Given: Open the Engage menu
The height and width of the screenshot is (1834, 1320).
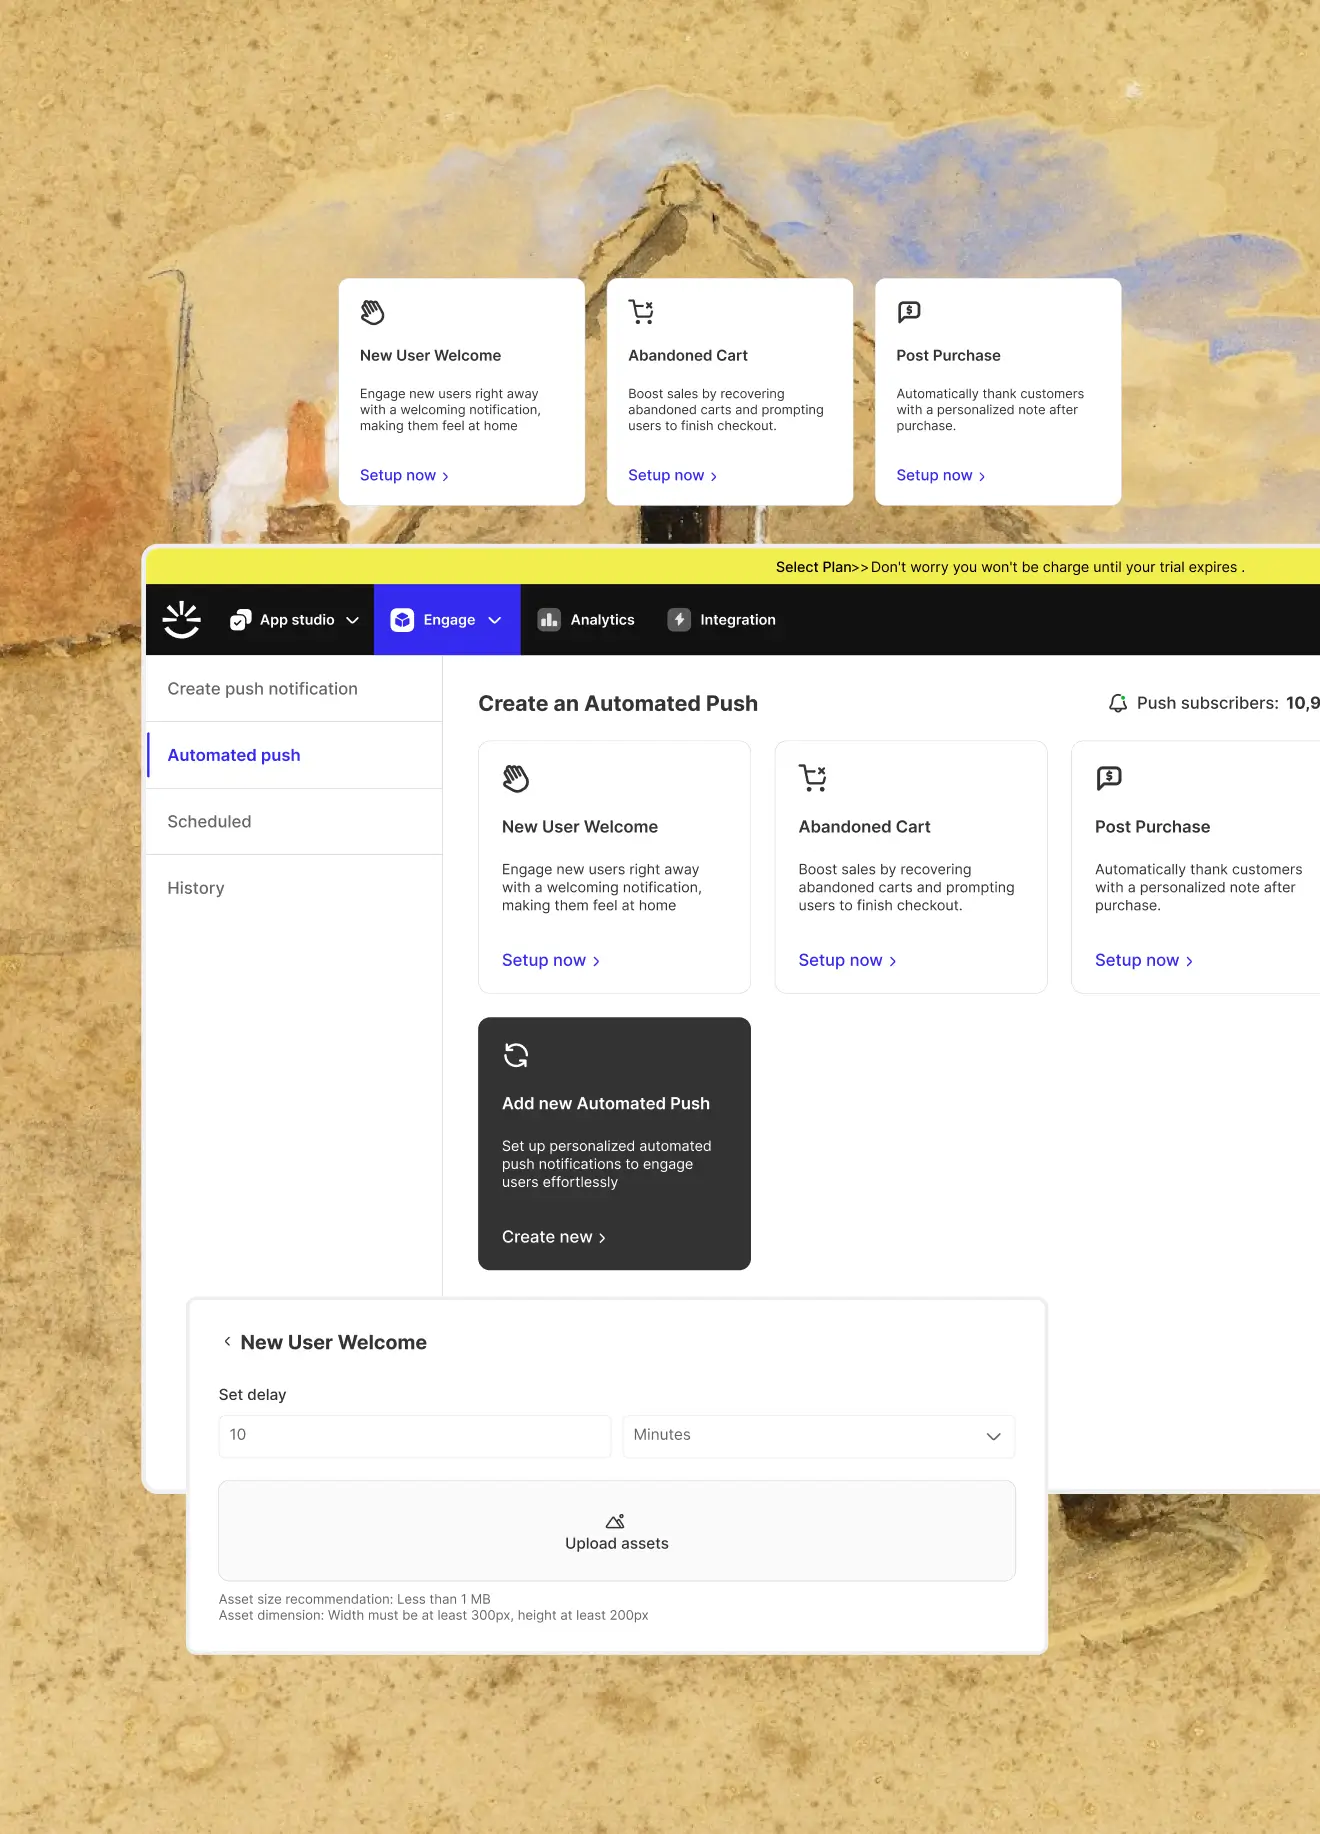Looking at the screenshot, I should (x=447, y=620).
